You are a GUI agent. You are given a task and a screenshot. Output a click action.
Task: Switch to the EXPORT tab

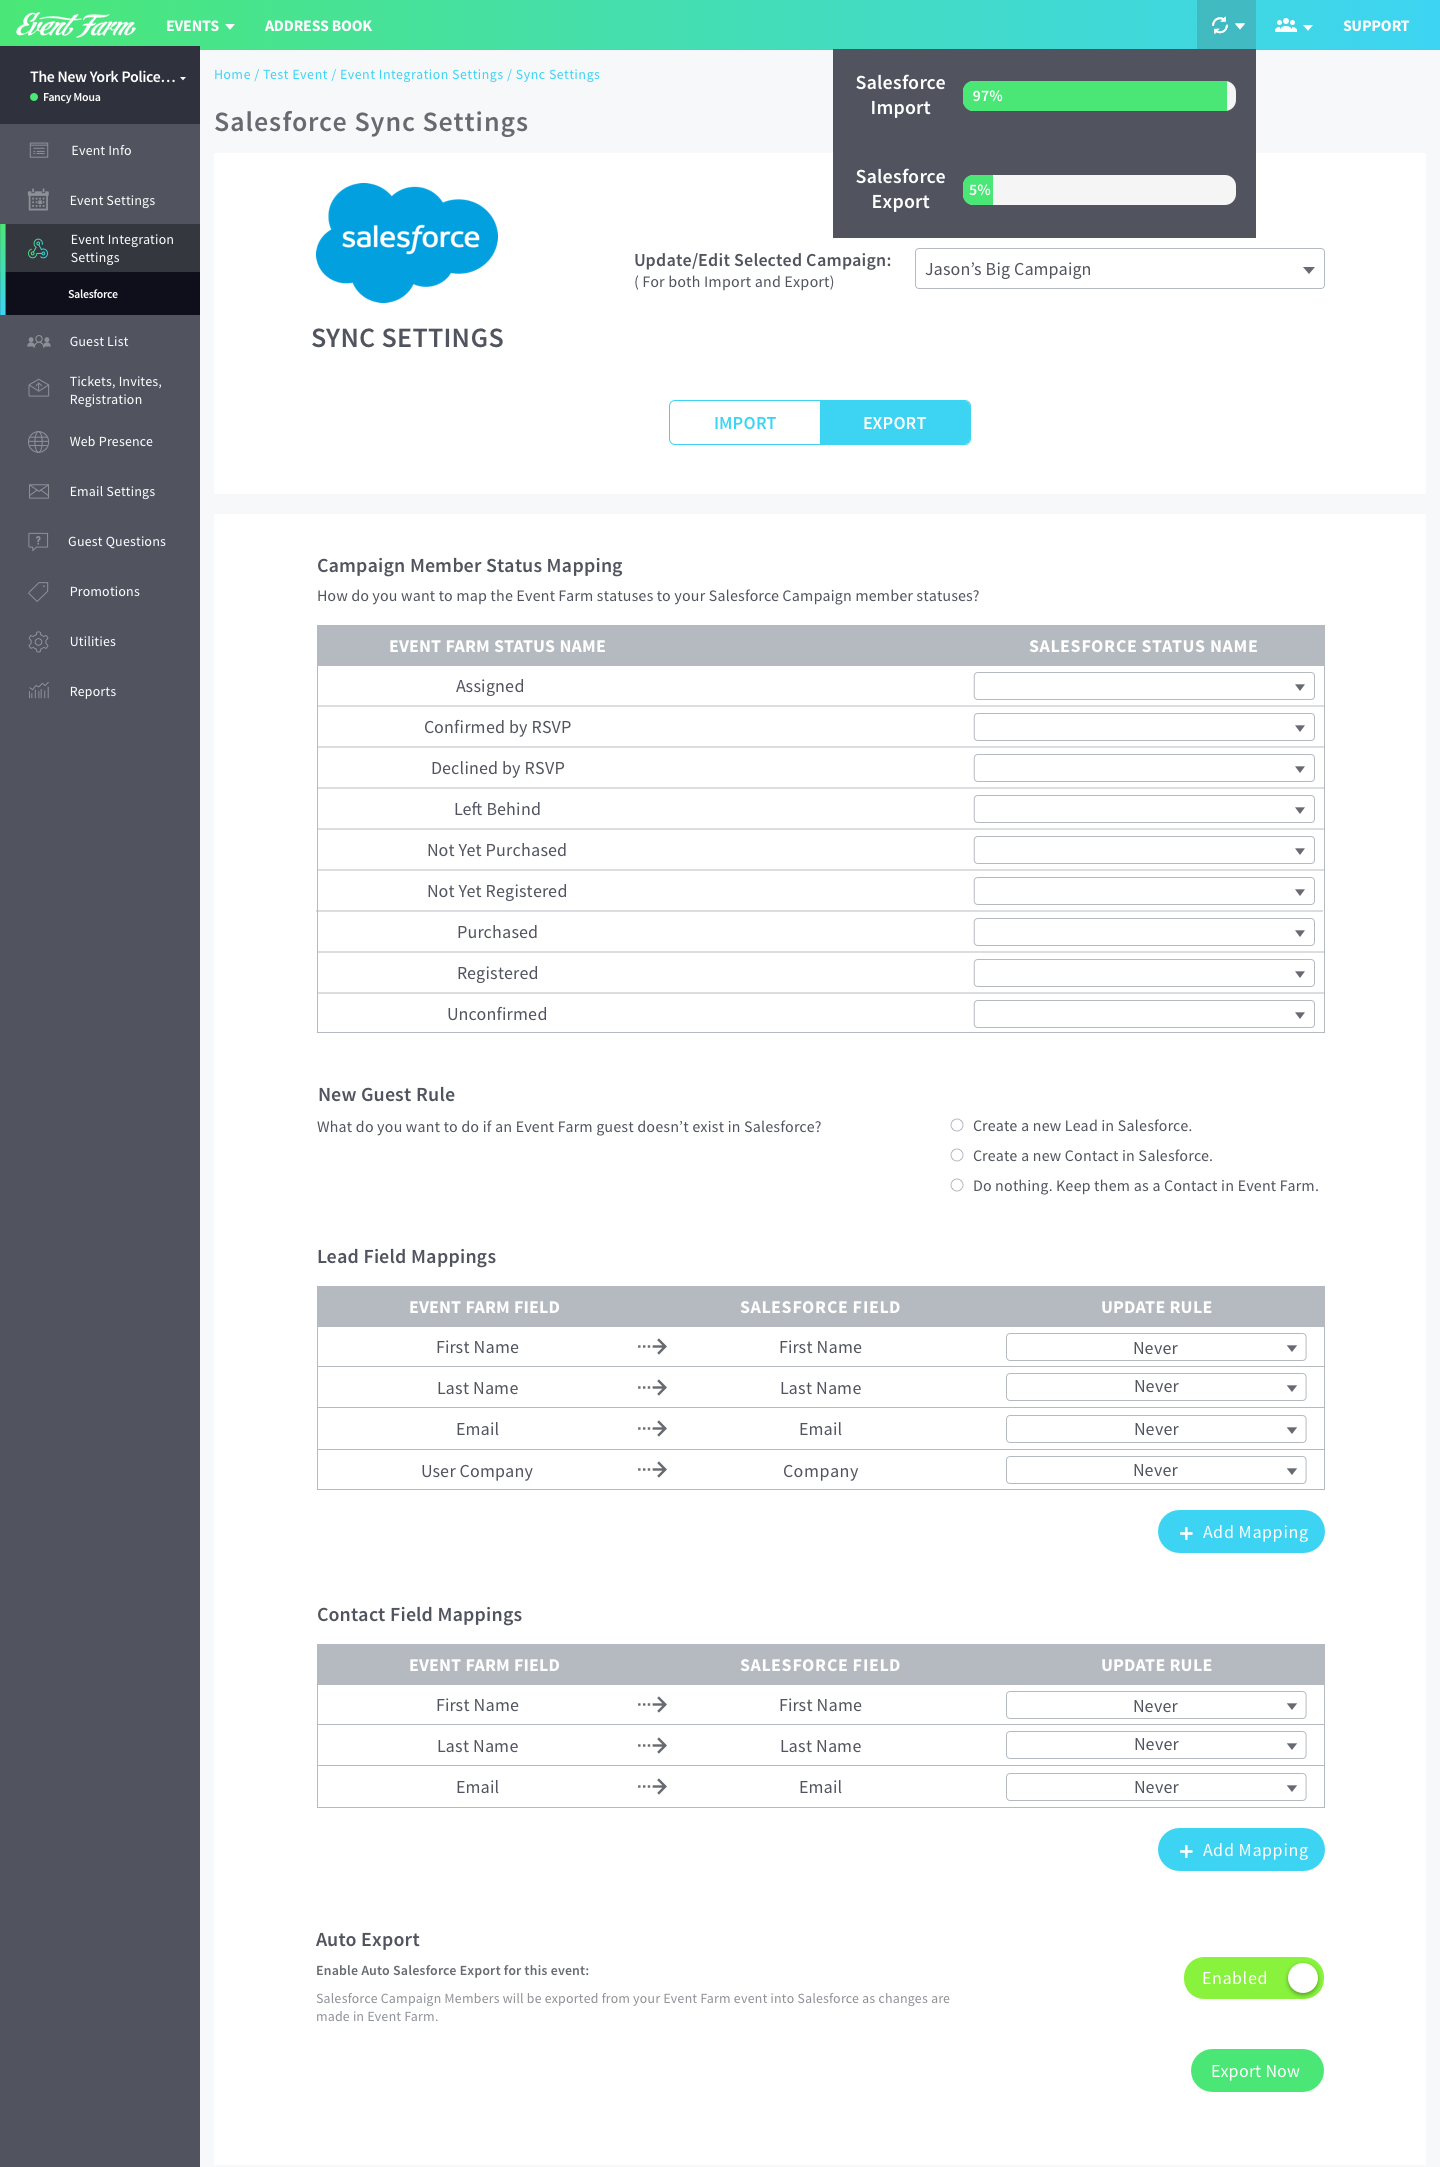[895, 423]
